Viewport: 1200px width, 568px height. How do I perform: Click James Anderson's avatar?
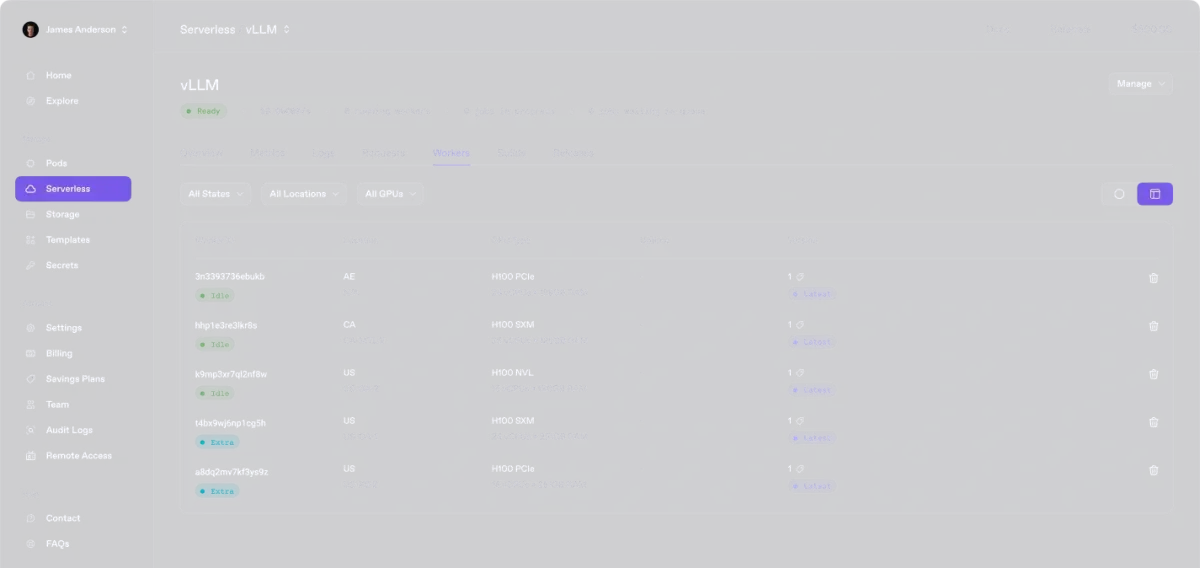(x=30, y=30)
